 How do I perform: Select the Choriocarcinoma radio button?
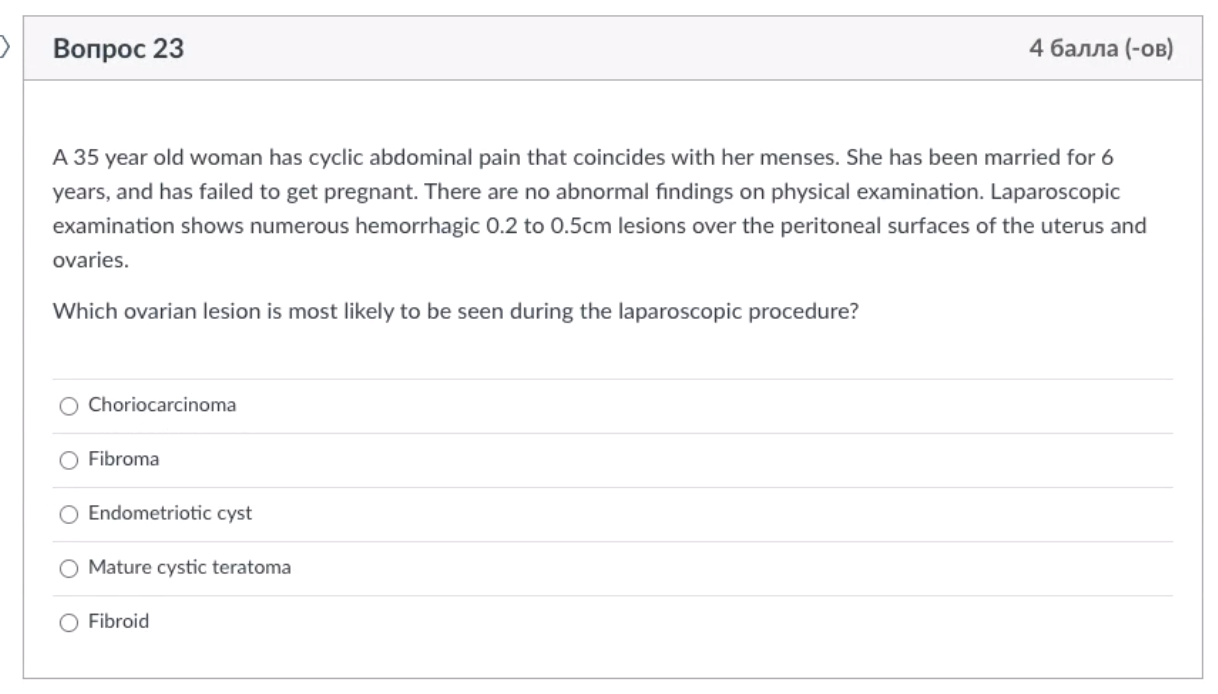point(68,406)
